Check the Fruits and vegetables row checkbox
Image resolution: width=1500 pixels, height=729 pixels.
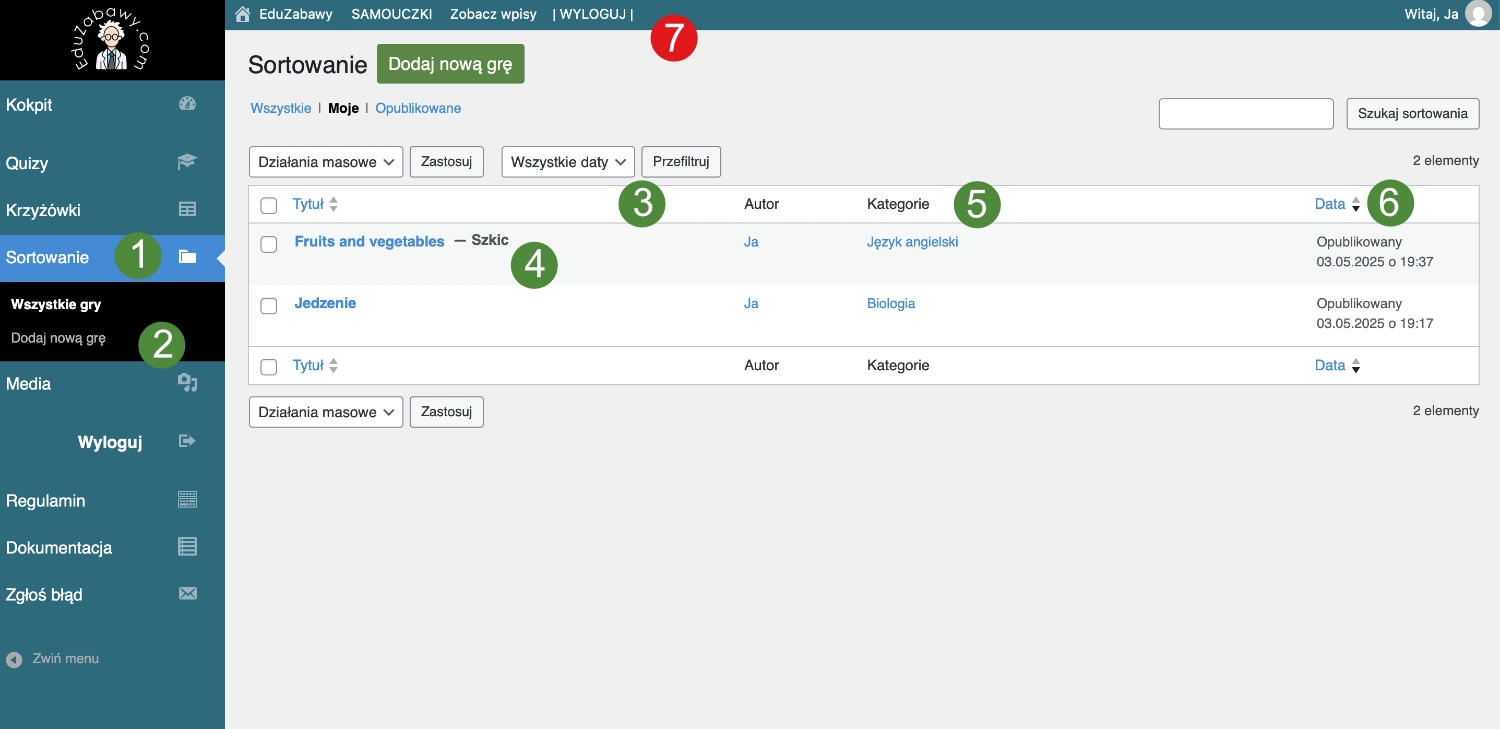[x=269, y=244]
